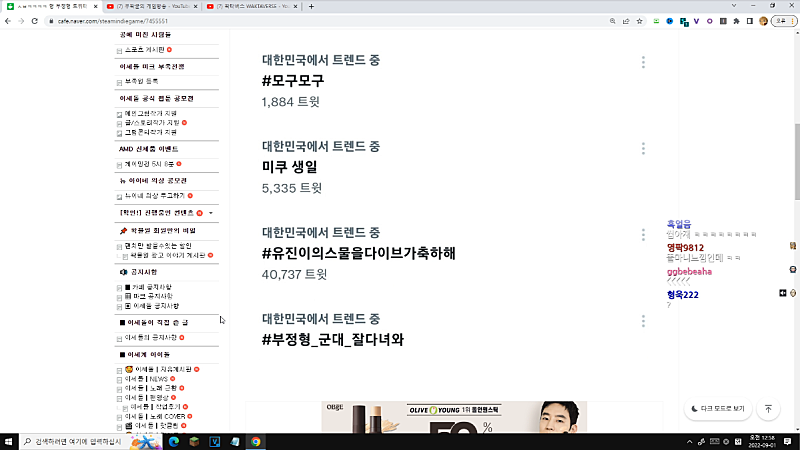
Task: Close the Naver Cafe tab
Action: pos(95,6)
